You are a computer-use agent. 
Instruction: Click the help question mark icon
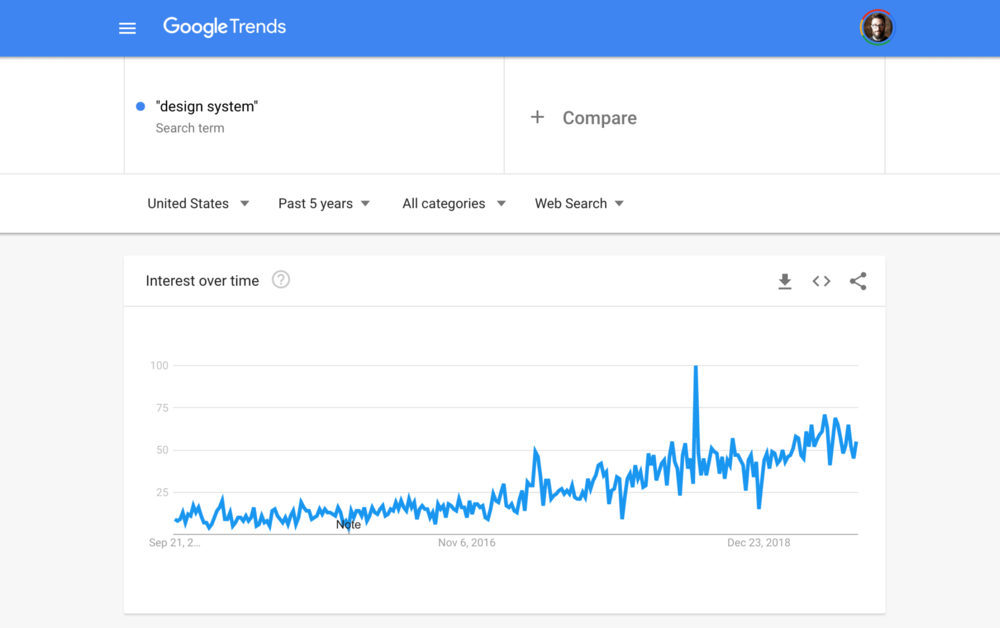[281, 280]
